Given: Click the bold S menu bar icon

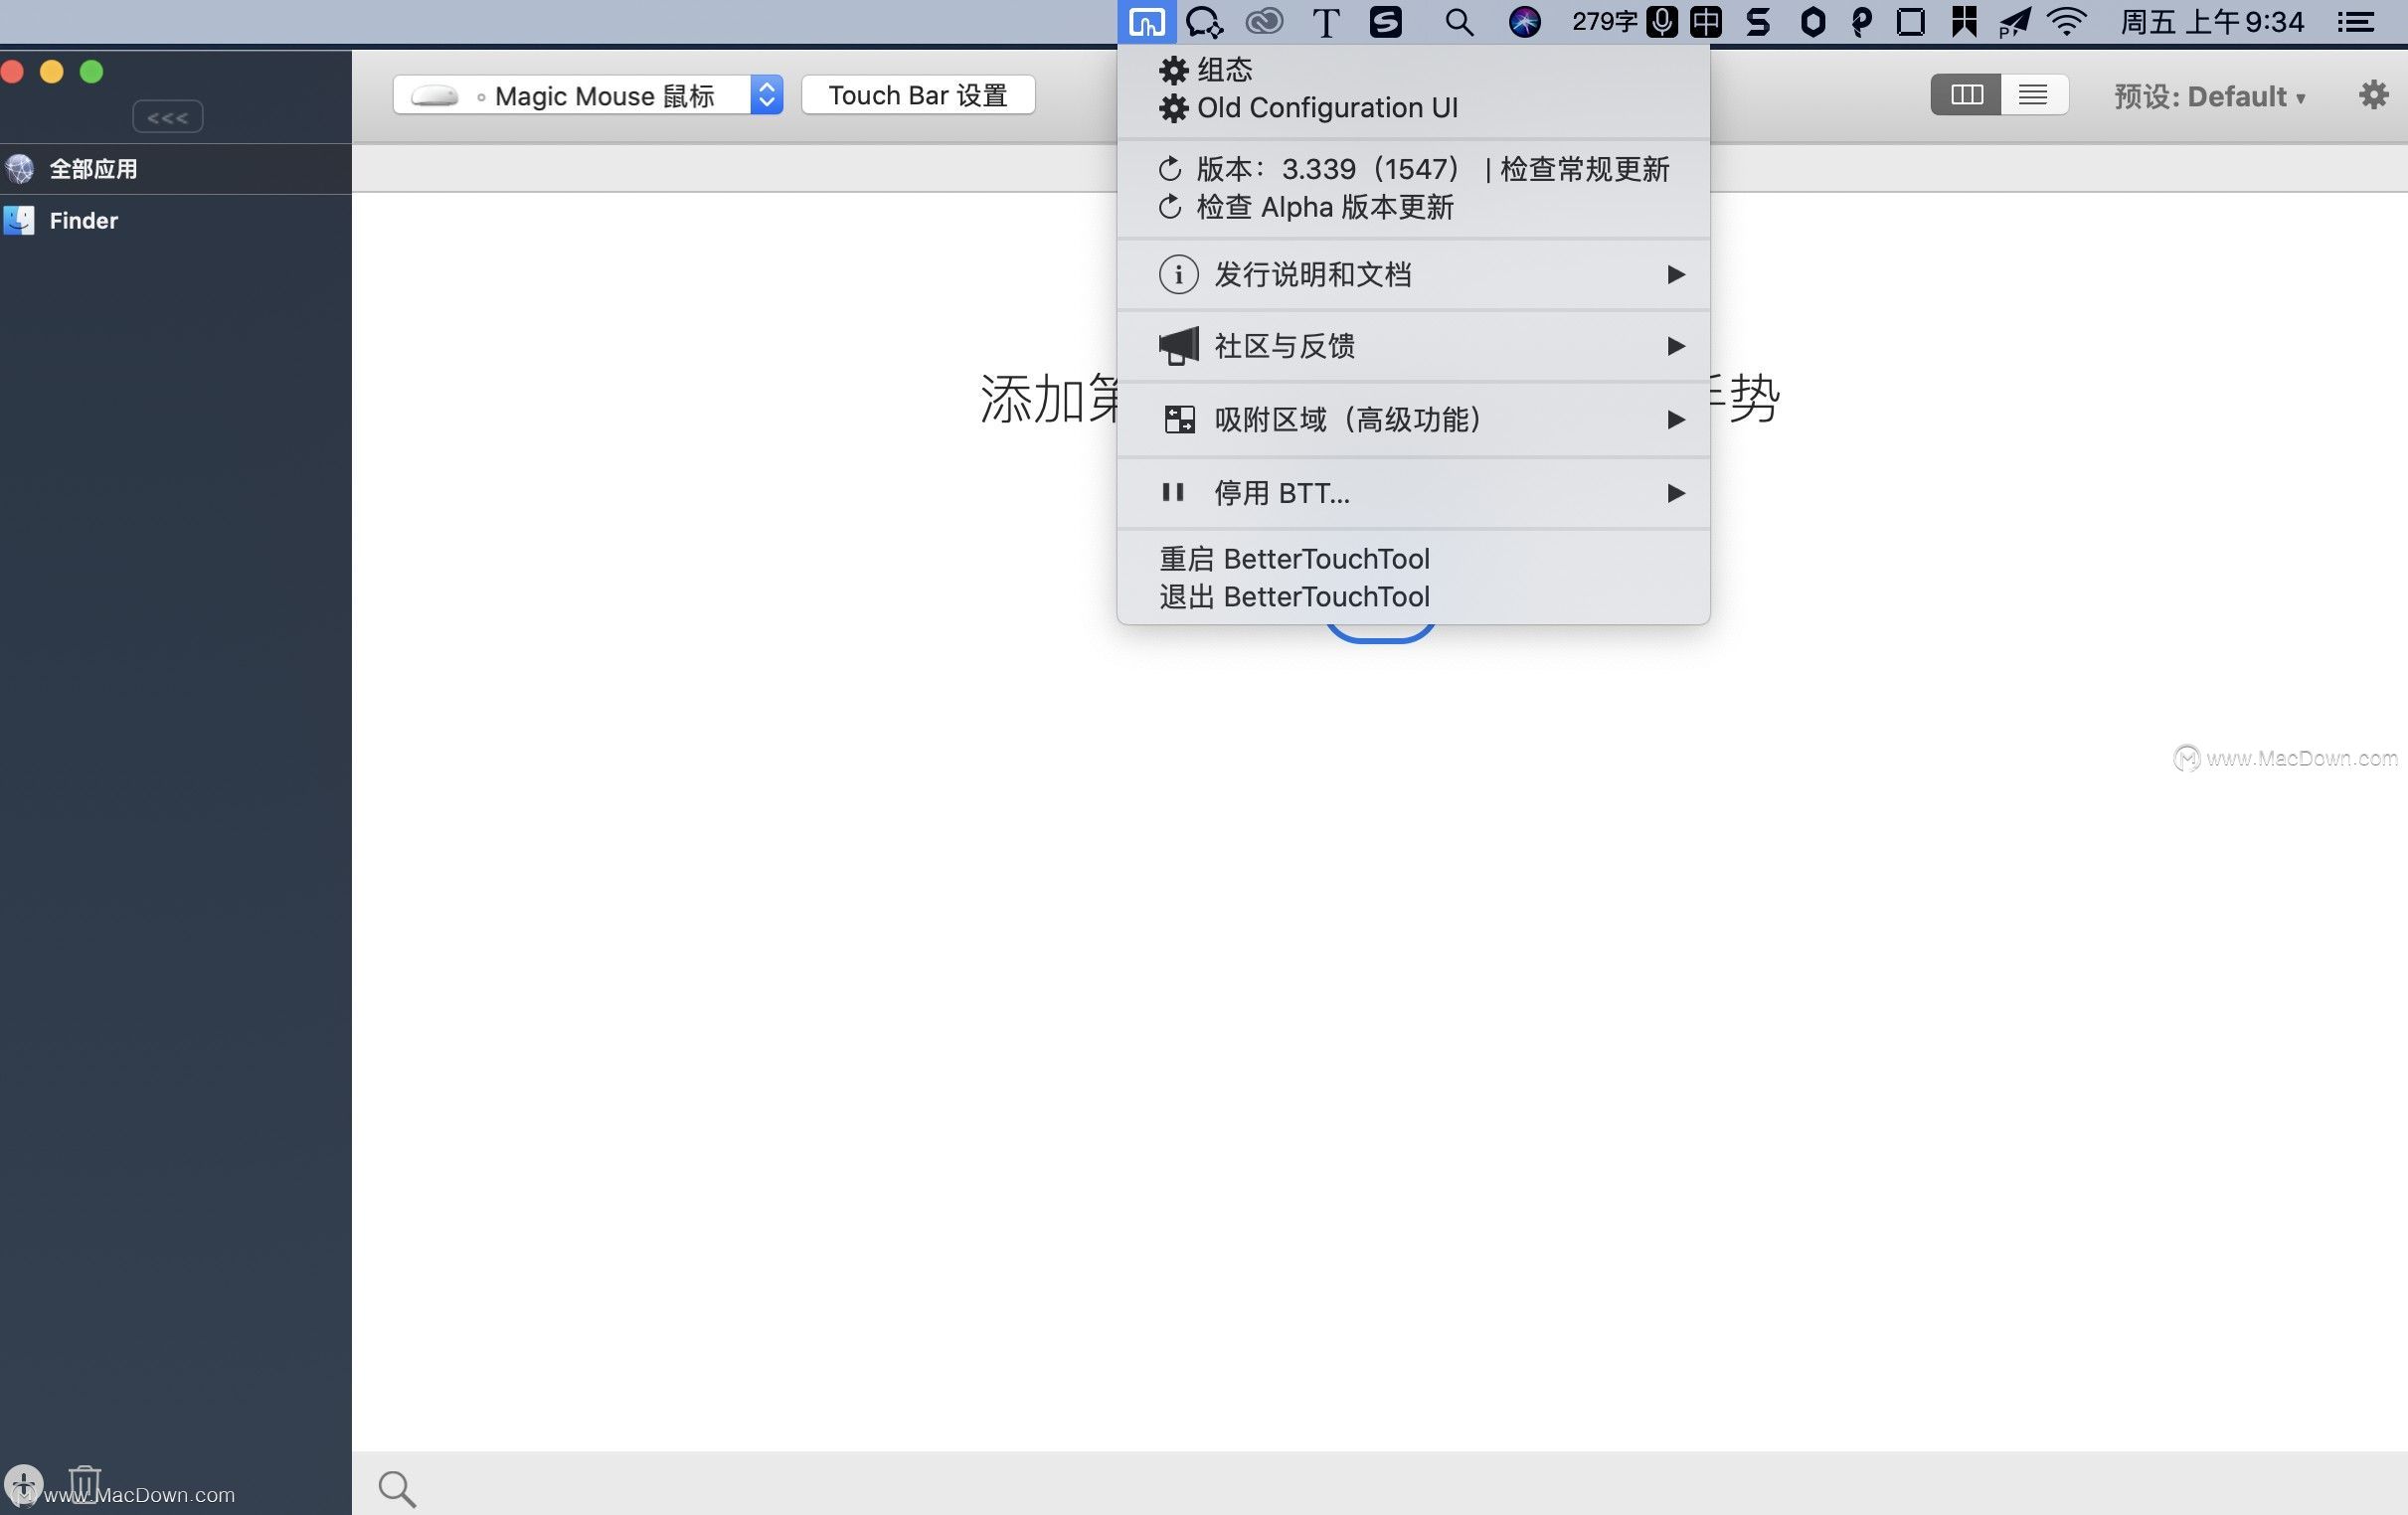Looking at the screenshot, I should (x=1758, y=22).
